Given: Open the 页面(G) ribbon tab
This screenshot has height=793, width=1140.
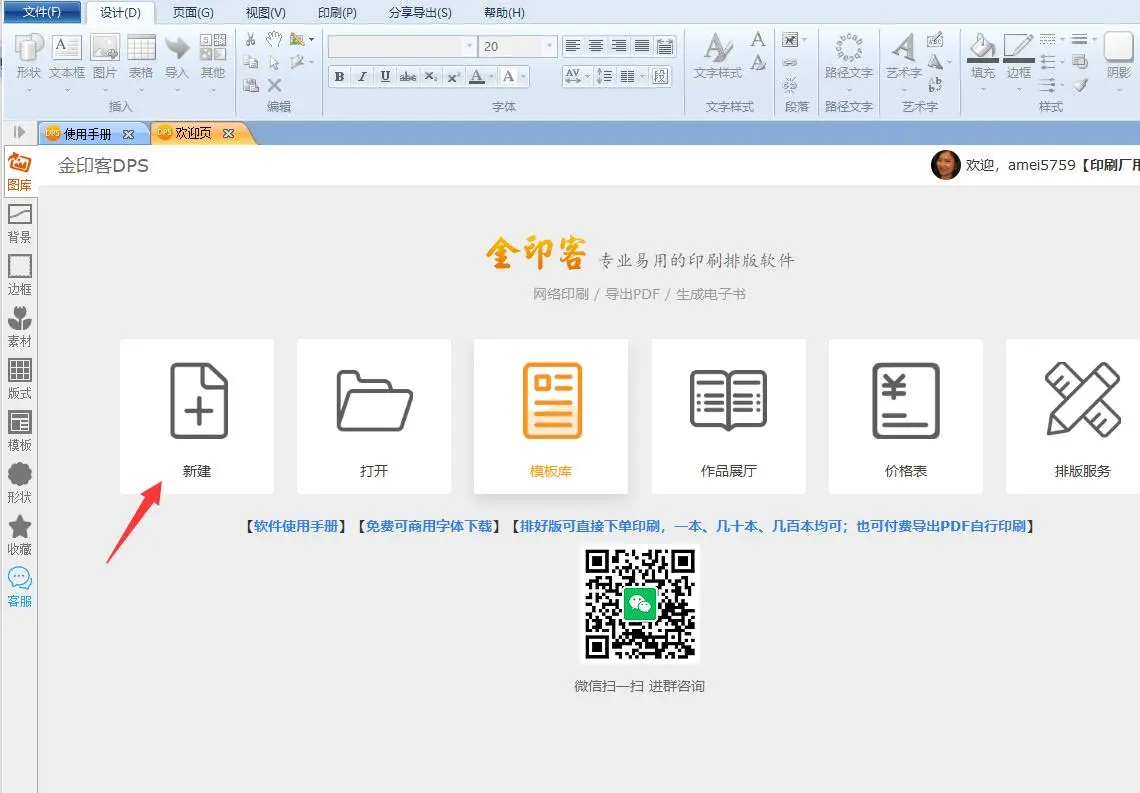Looking at the screenshot, I should pos(193,12).
